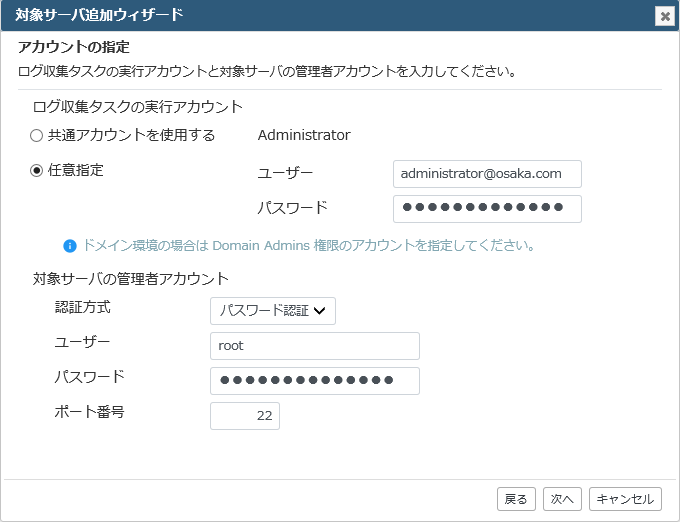Click the 対象サーバの管理者アカウント section label
Viewport: 683px width, 526px height.
pos(131,279)
